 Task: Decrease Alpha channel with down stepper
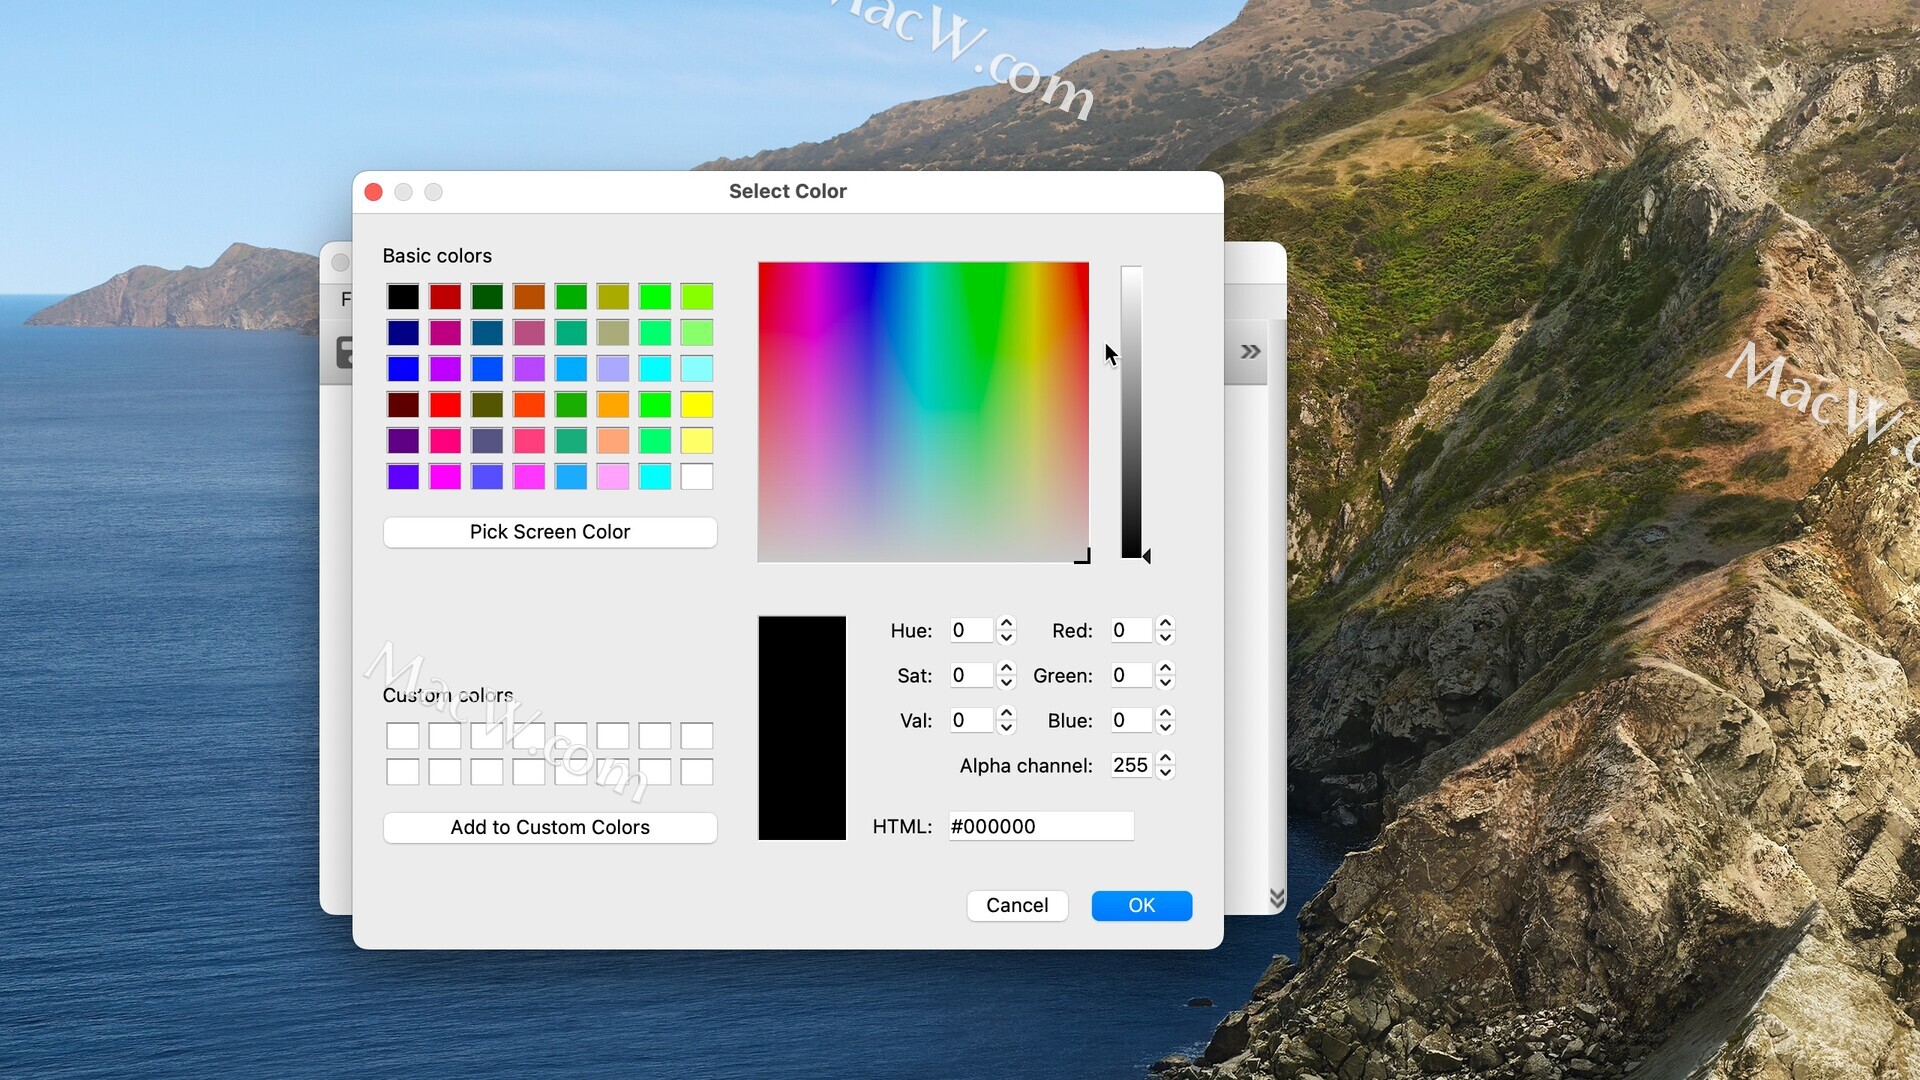pos(1165,772)
